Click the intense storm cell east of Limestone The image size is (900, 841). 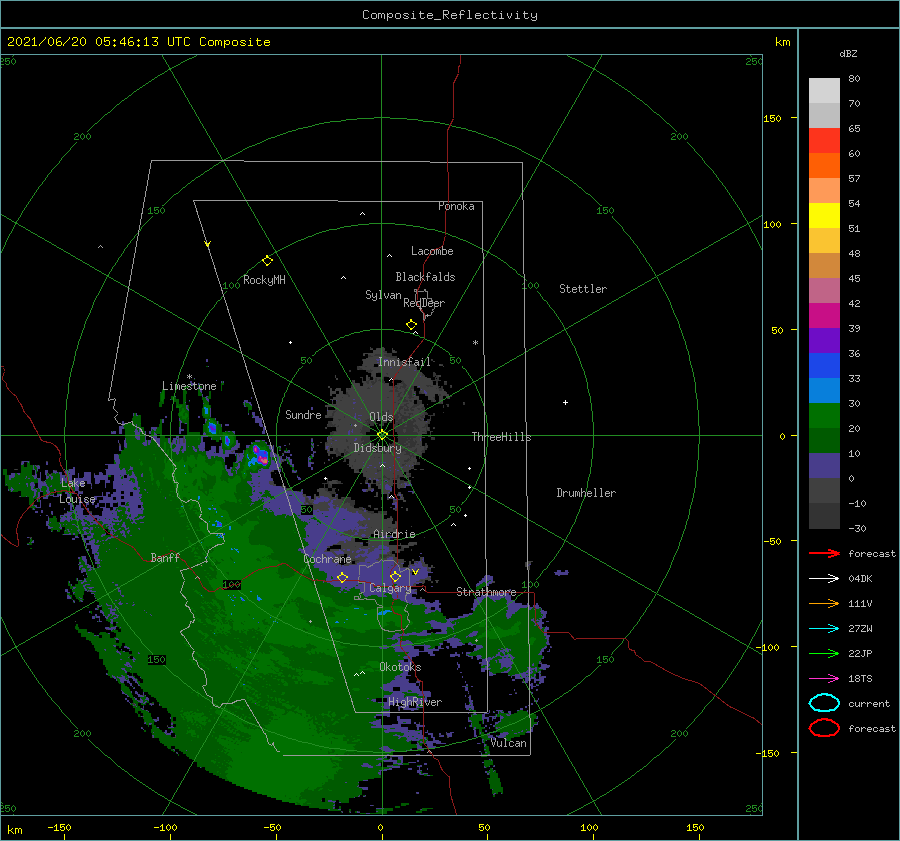tap(261, 455)
